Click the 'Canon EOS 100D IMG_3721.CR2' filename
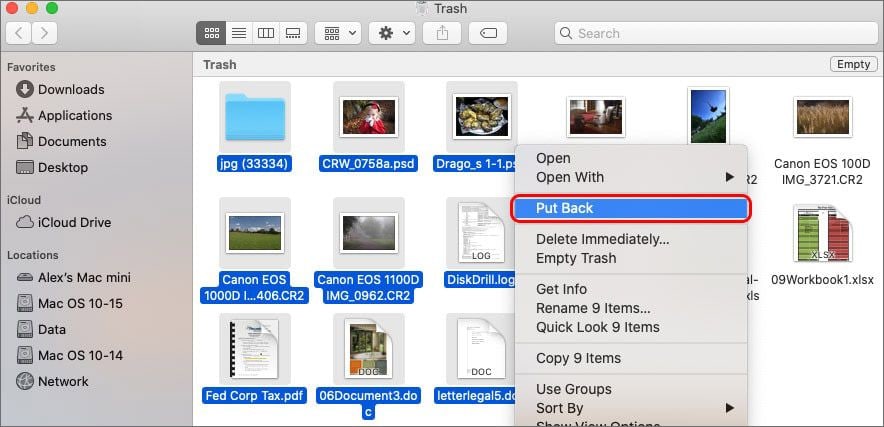This screenshot has height=427, width=884. 822,172
